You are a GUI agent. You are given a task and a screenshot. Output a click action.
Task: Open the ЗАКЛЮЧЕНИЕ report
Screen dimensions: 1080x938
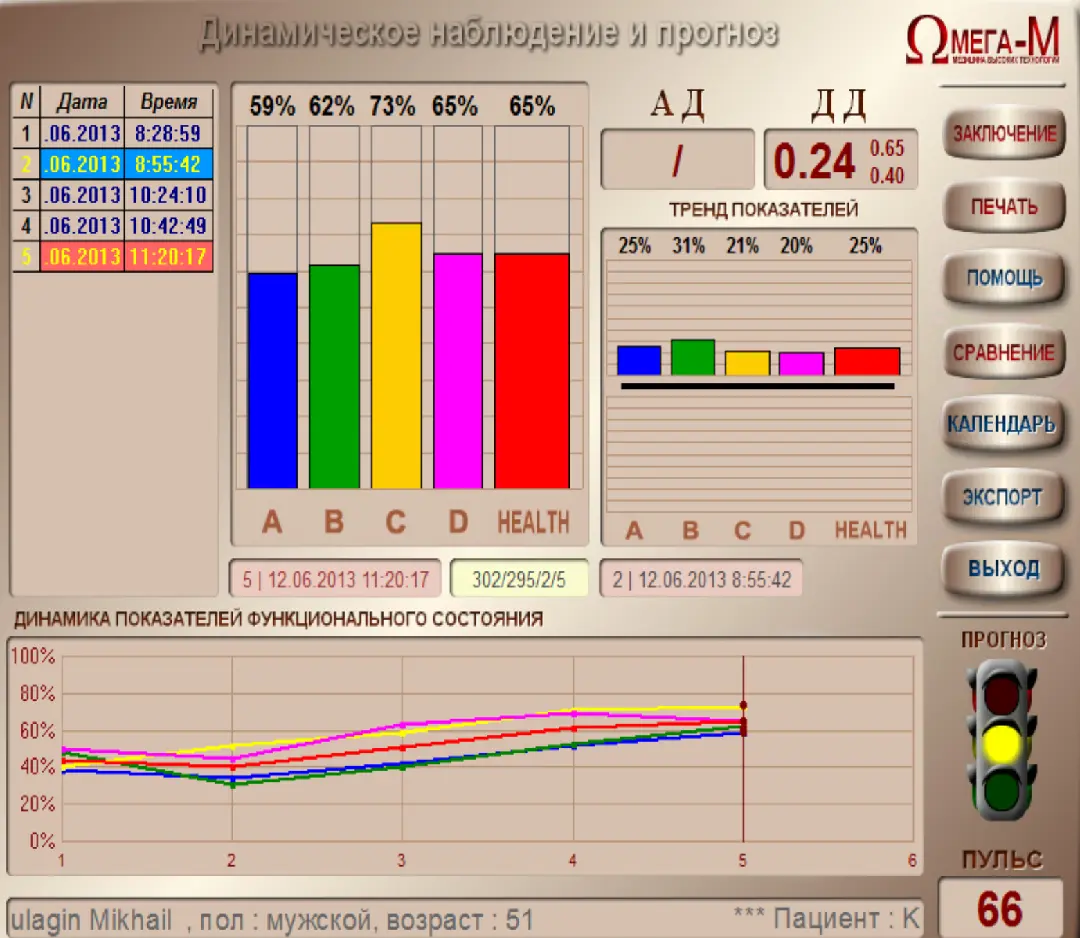click(1004, 133)
